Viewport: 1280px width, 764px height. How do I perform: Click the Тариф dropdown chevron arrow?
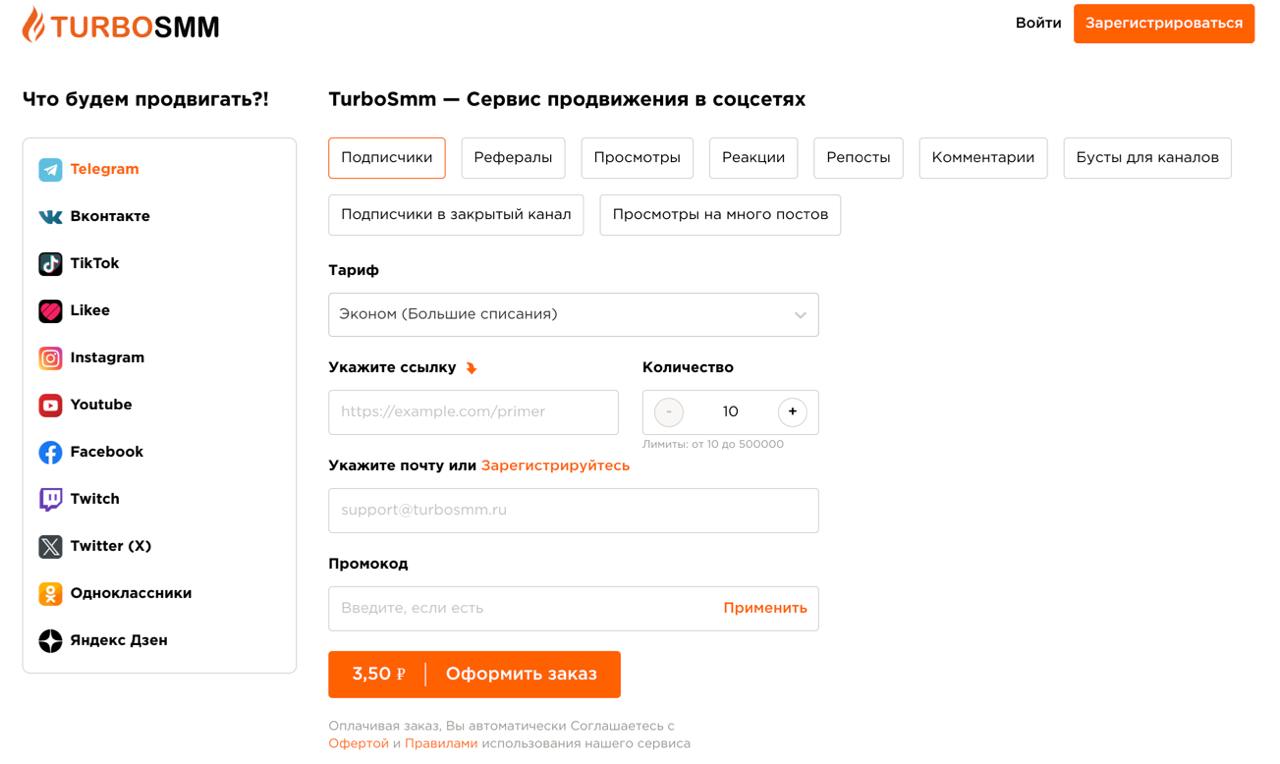800,315
